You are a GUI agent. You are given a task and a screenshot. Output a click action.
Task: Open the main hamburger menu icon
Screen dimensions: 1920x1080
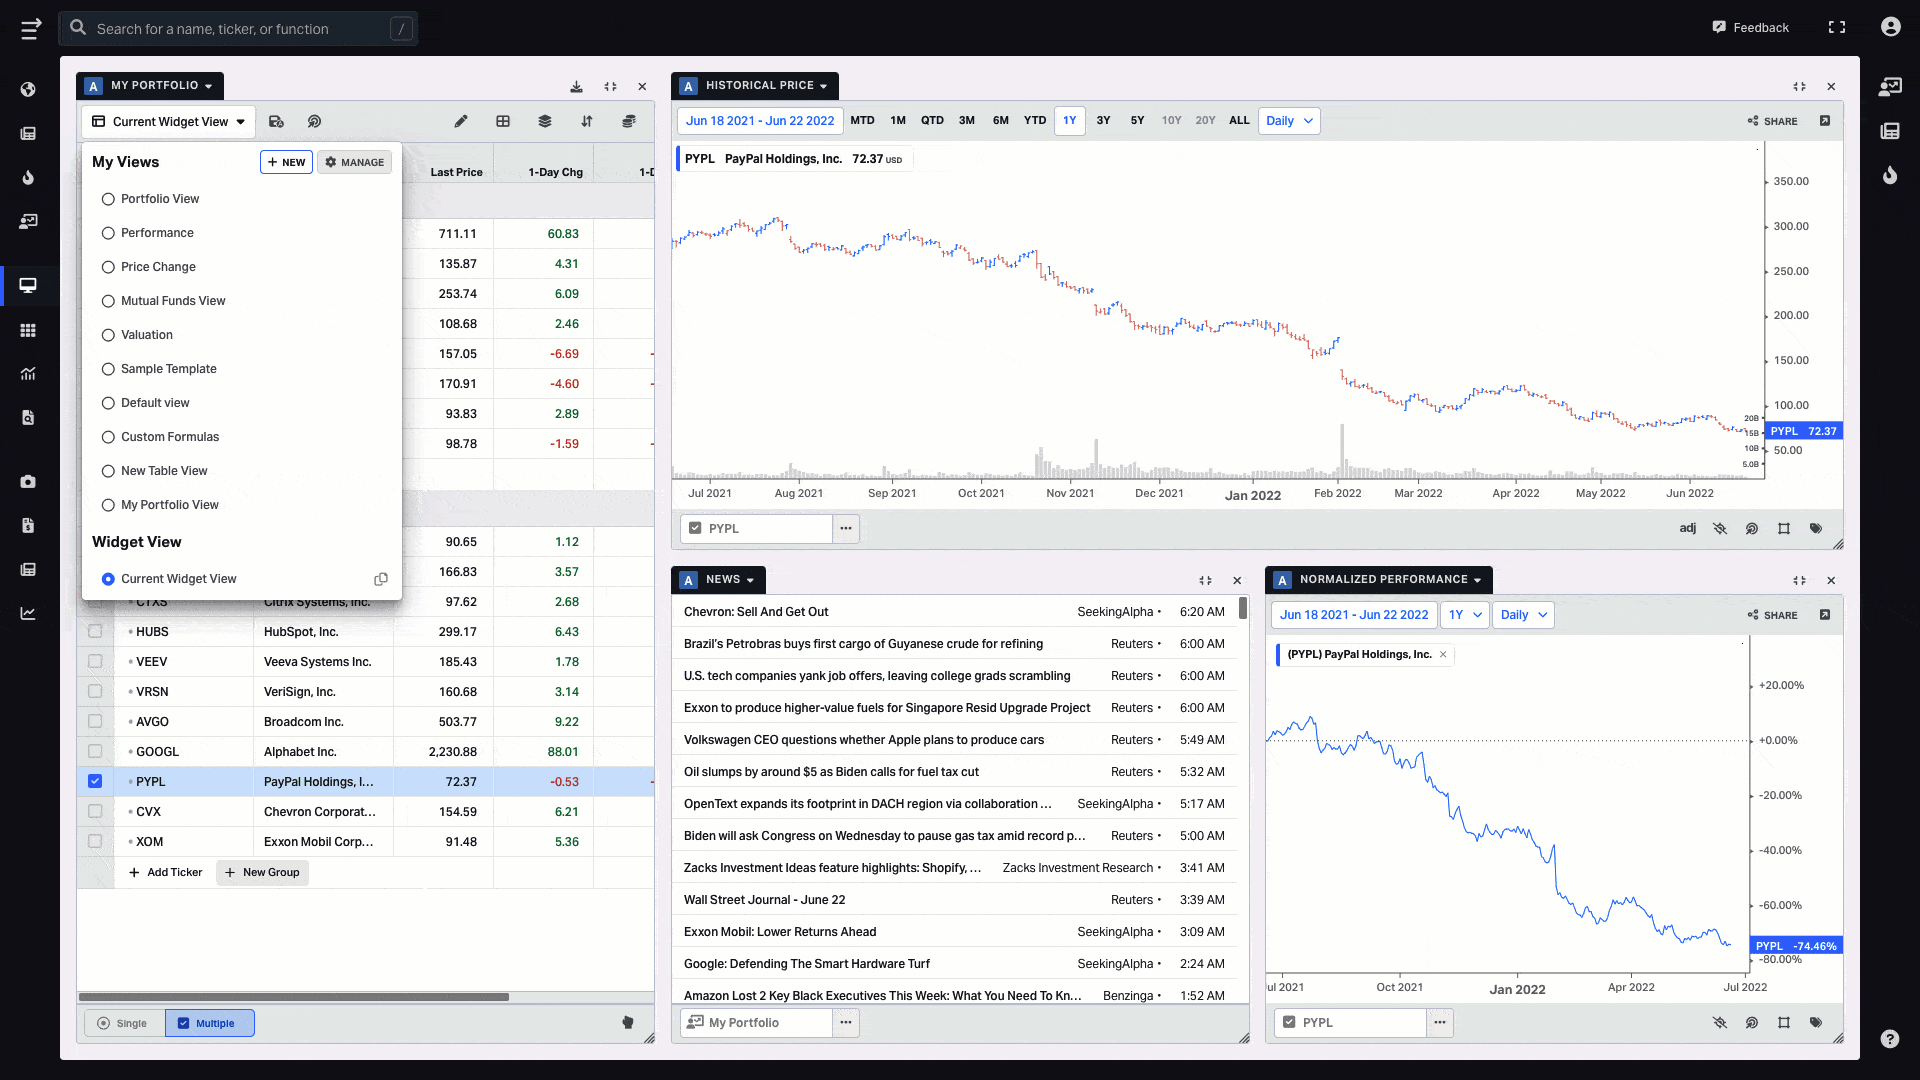[31, 29]
